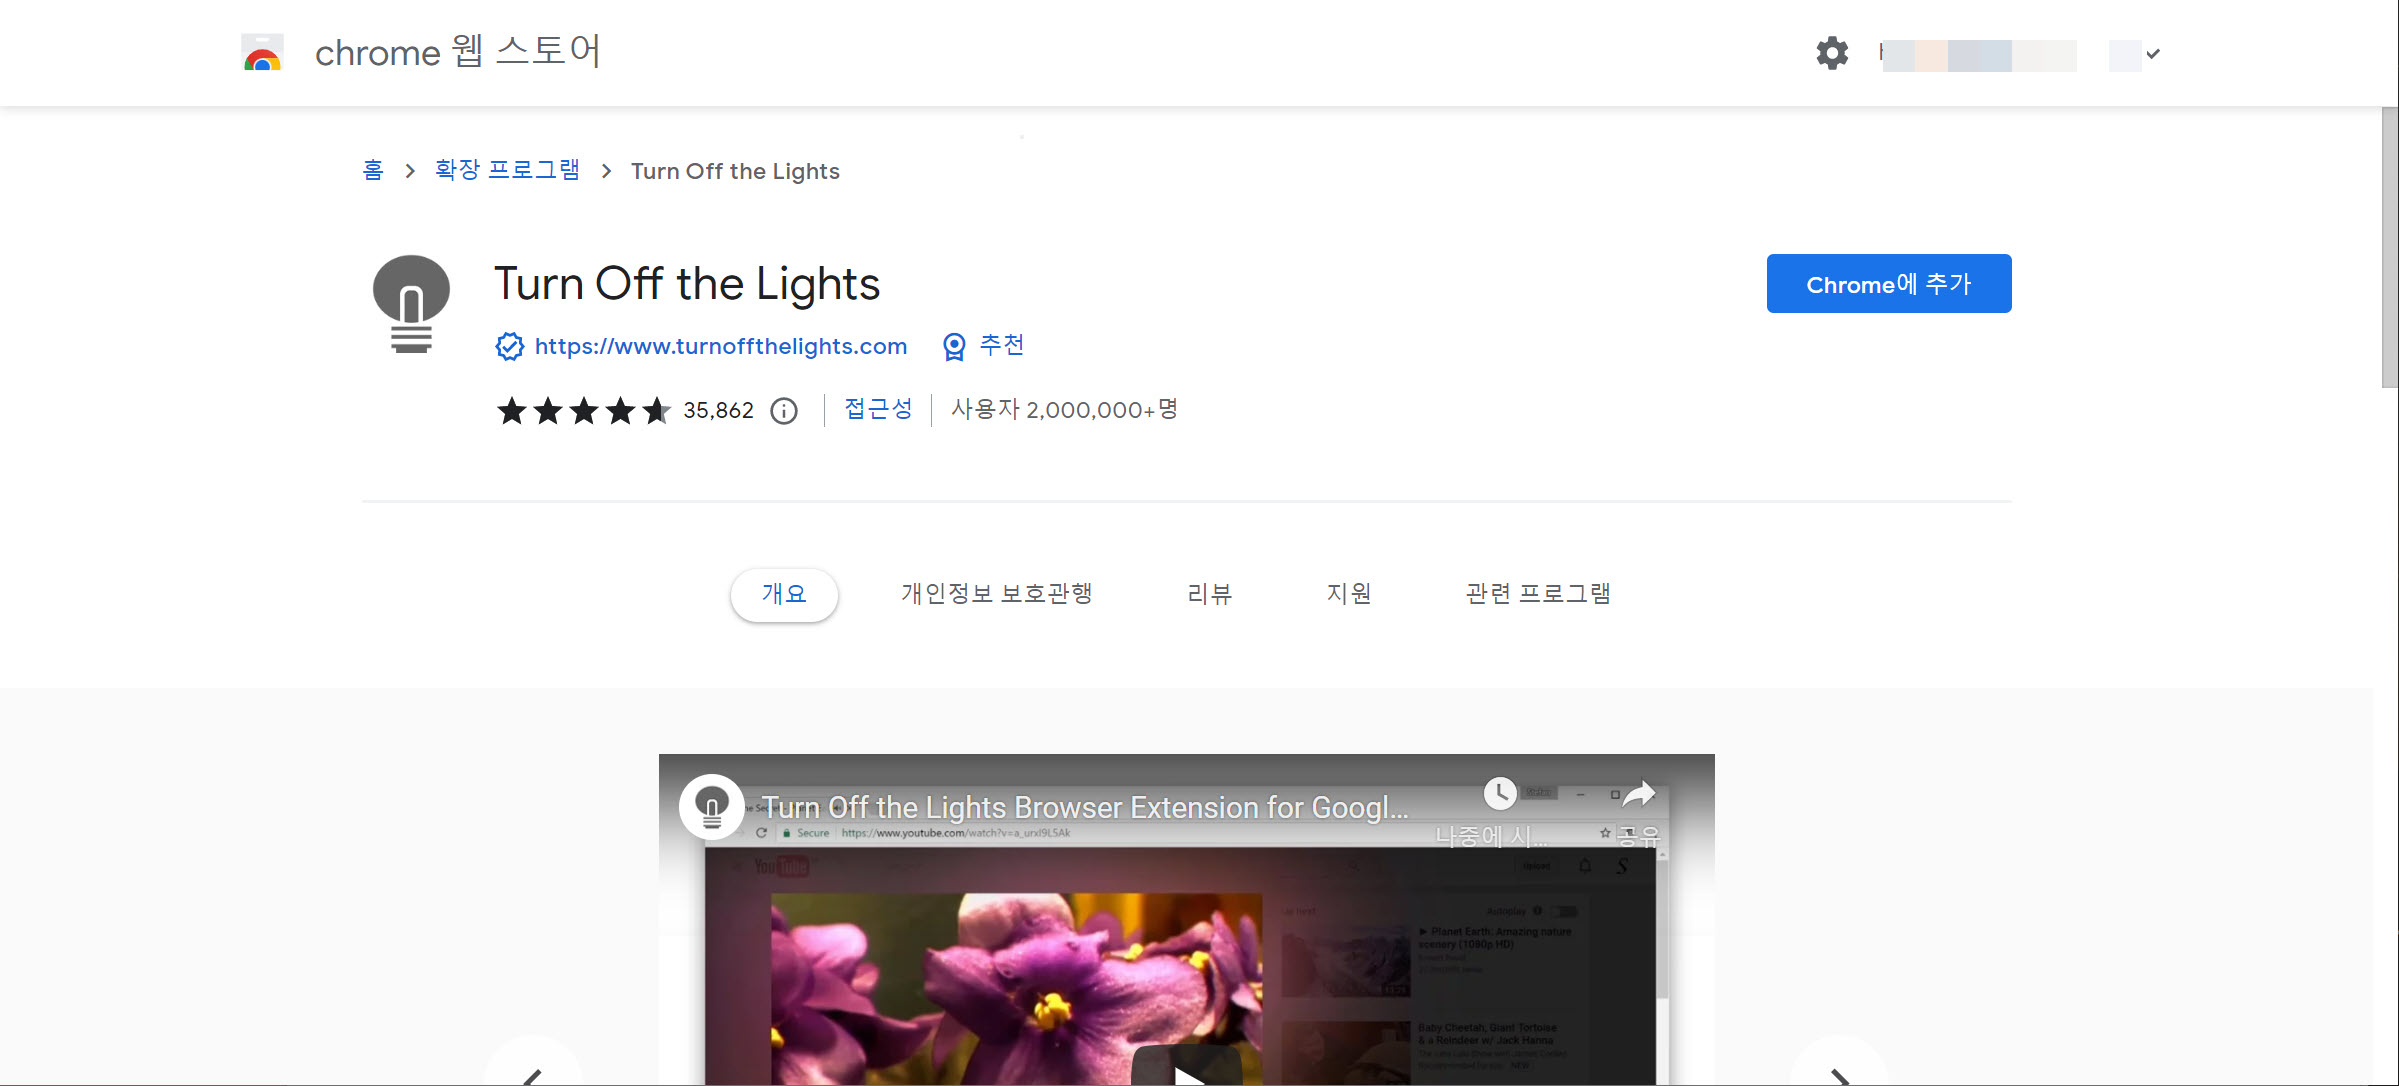The image size is (2399, 1086).
Task: Switch to the 리뷰 tab
Action: [x=1209, y=593]
